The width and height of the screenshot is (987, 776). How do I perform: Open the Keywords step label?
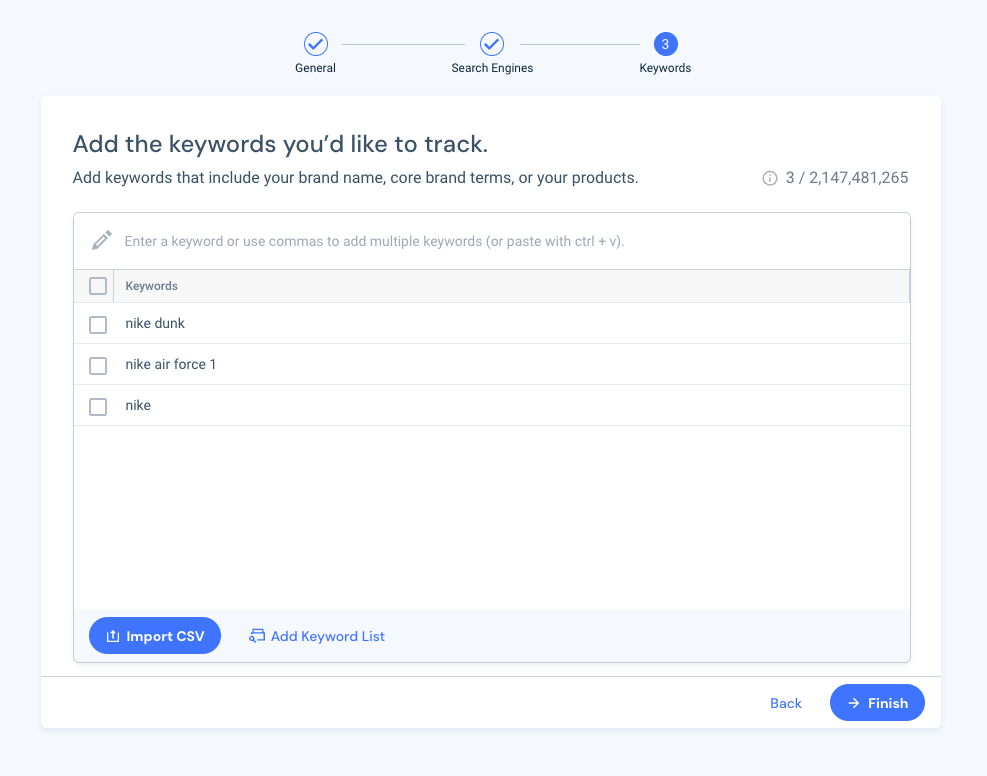point(665,68)
